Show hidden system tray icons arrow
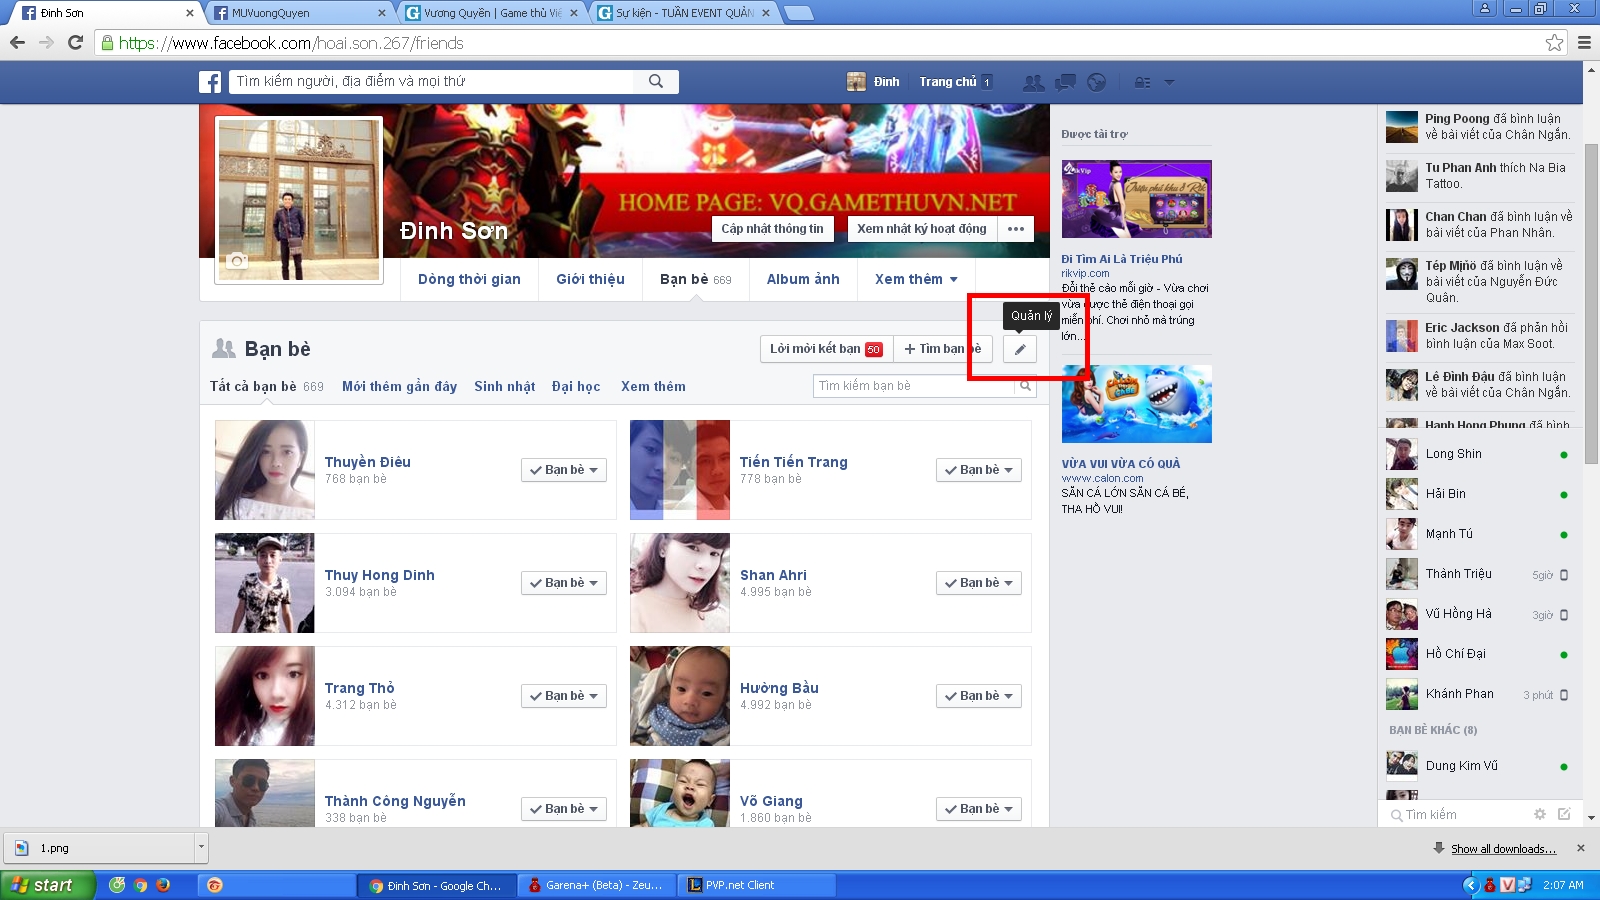The width and height of the screenshot is (1600, 900). tap(1469, 885)
